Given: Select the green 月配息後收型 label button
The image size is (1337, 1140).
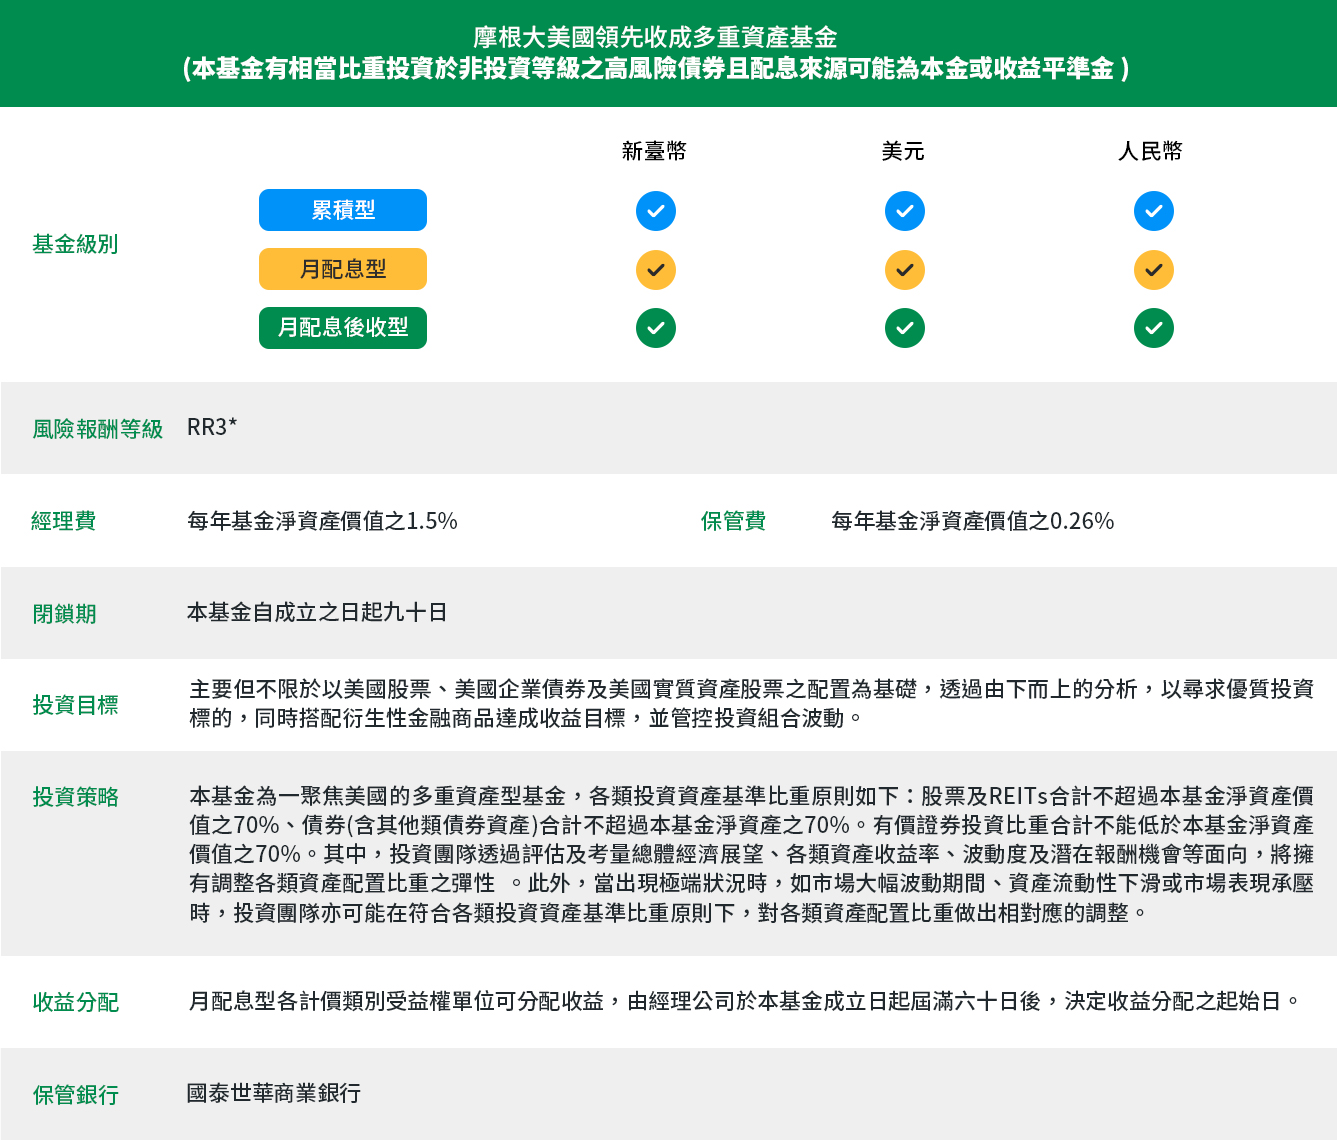Looking at the screenshot, I should click(x=343, y=328).
